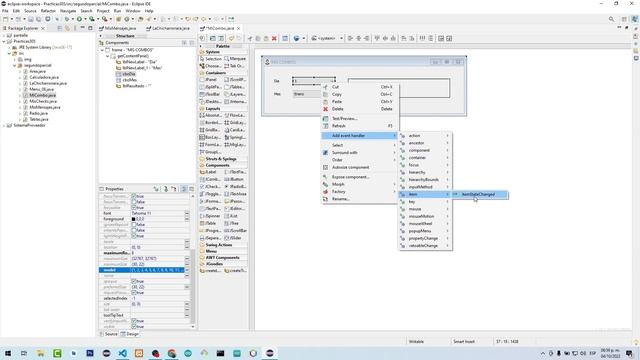Toggle the ignoreRepaint false checkbox

(133, 225)
